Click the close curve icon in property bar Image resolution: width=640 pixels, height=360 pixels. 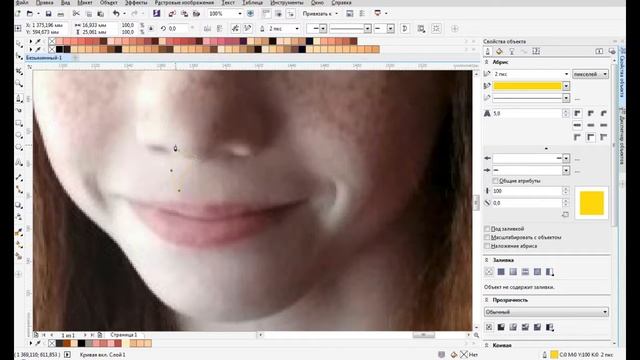coord(405,29)
